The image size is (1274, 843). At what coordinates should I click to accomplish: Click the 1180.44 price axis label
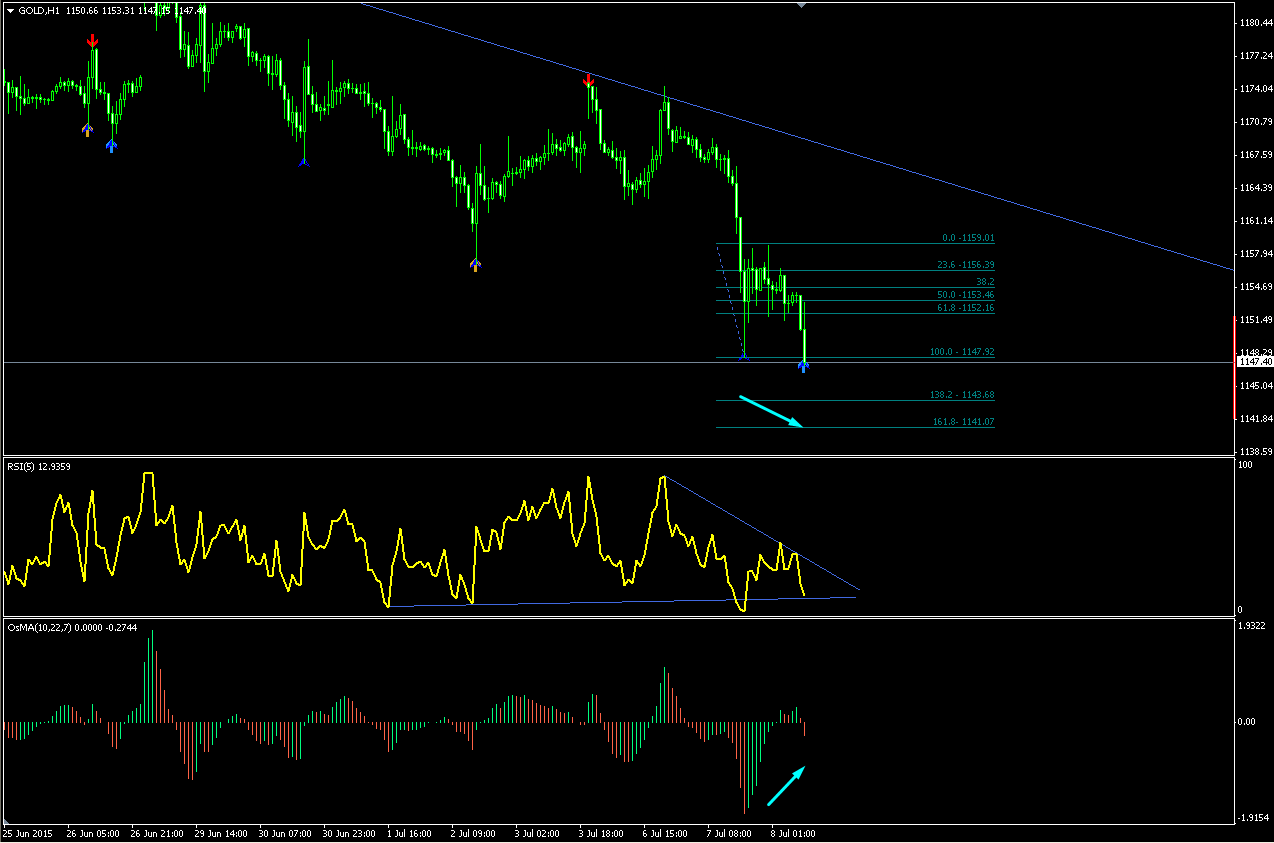(x=1255, y=22)
